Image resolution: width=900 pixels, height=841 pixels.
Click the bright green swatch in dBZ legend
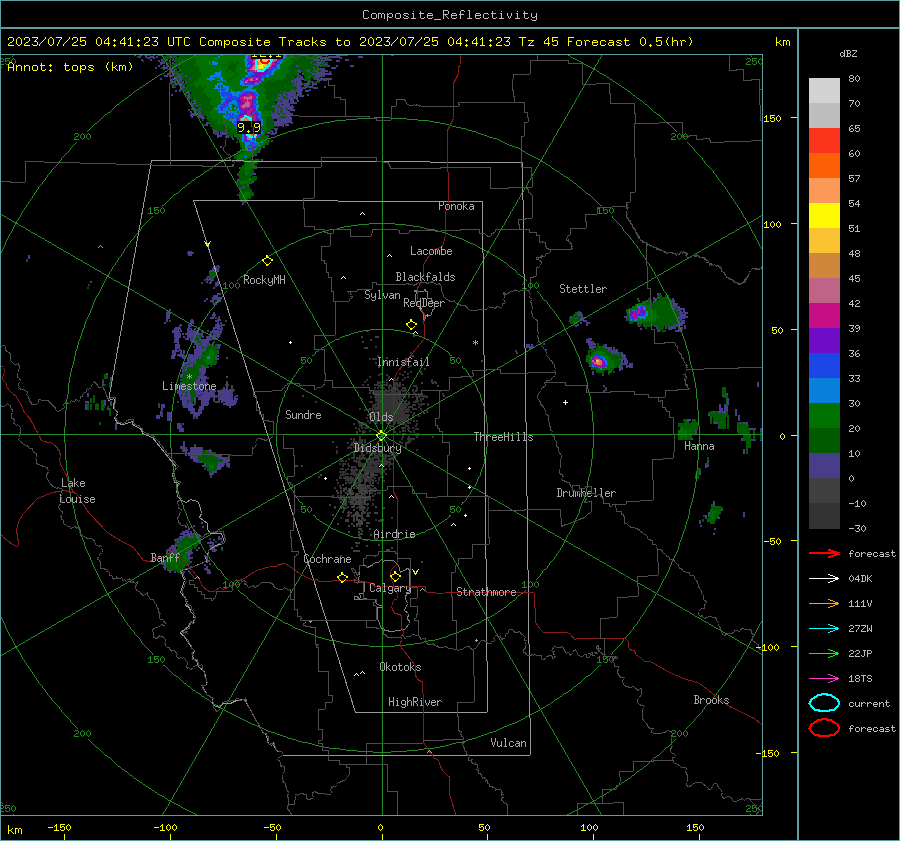point(824,415)
